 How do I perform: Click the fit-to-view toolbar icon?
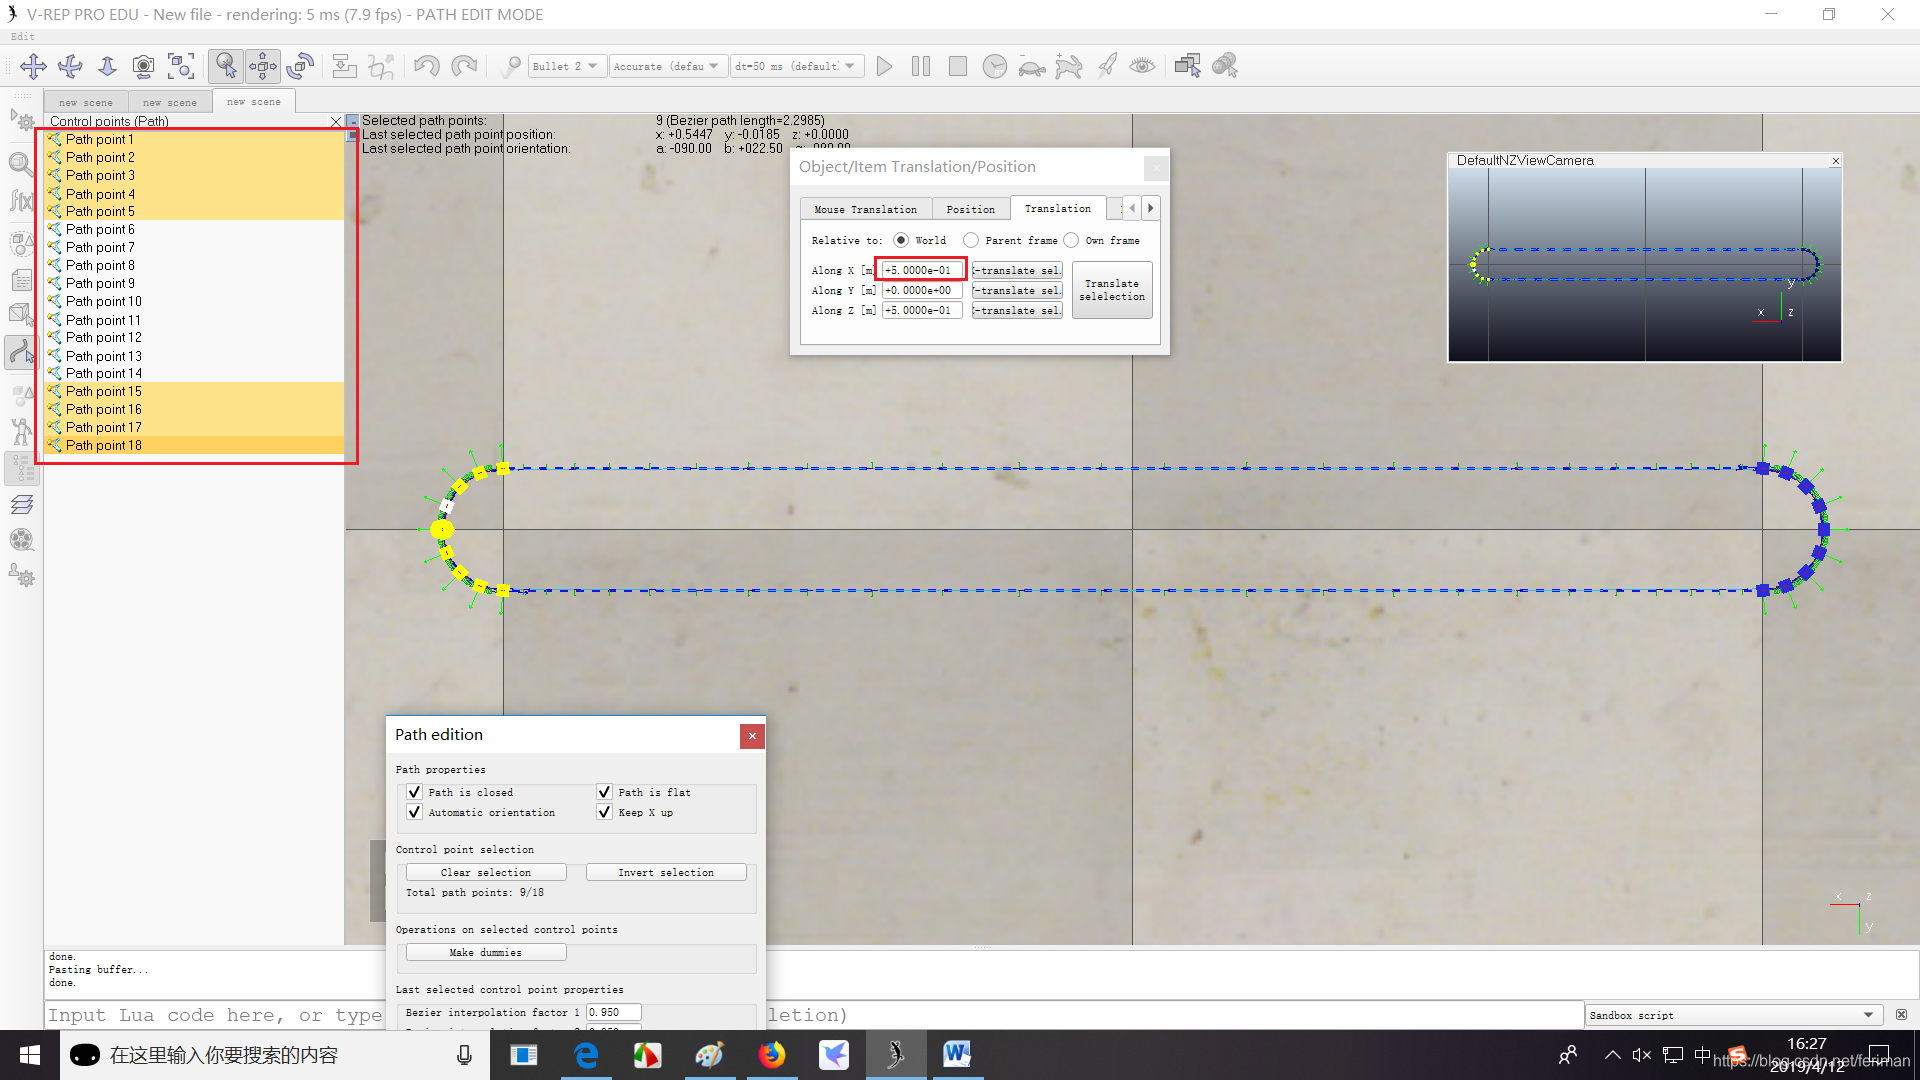181,66
